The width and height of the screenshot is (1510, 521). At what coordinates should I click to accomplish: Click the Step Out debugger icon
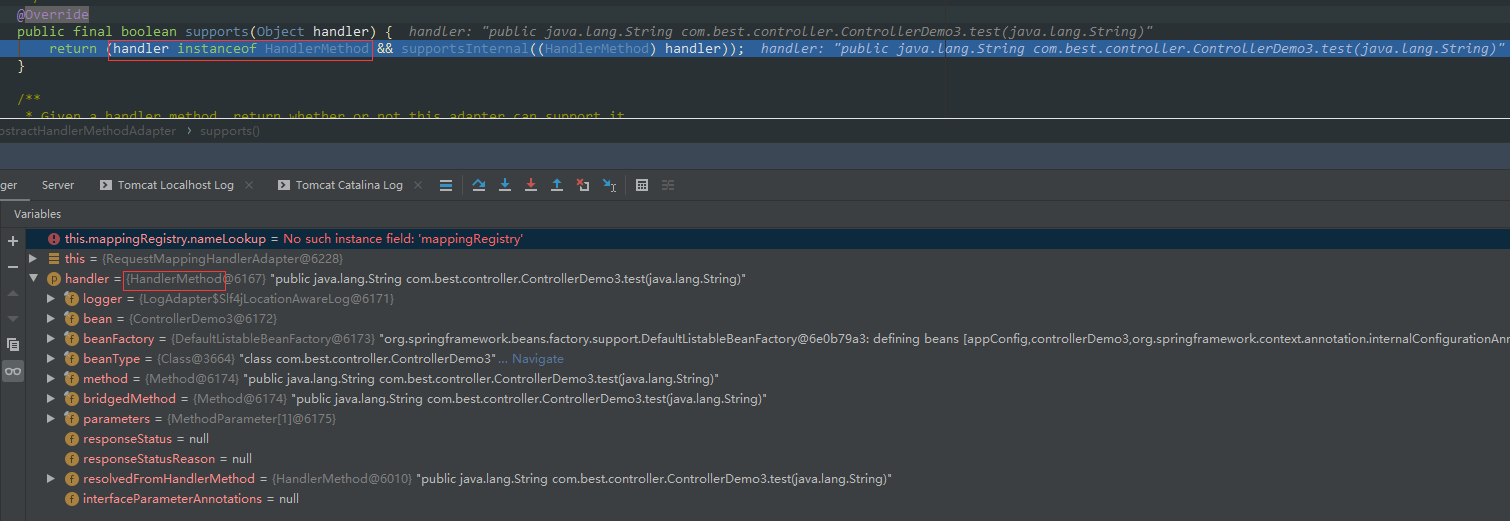[x=557, y=185]
